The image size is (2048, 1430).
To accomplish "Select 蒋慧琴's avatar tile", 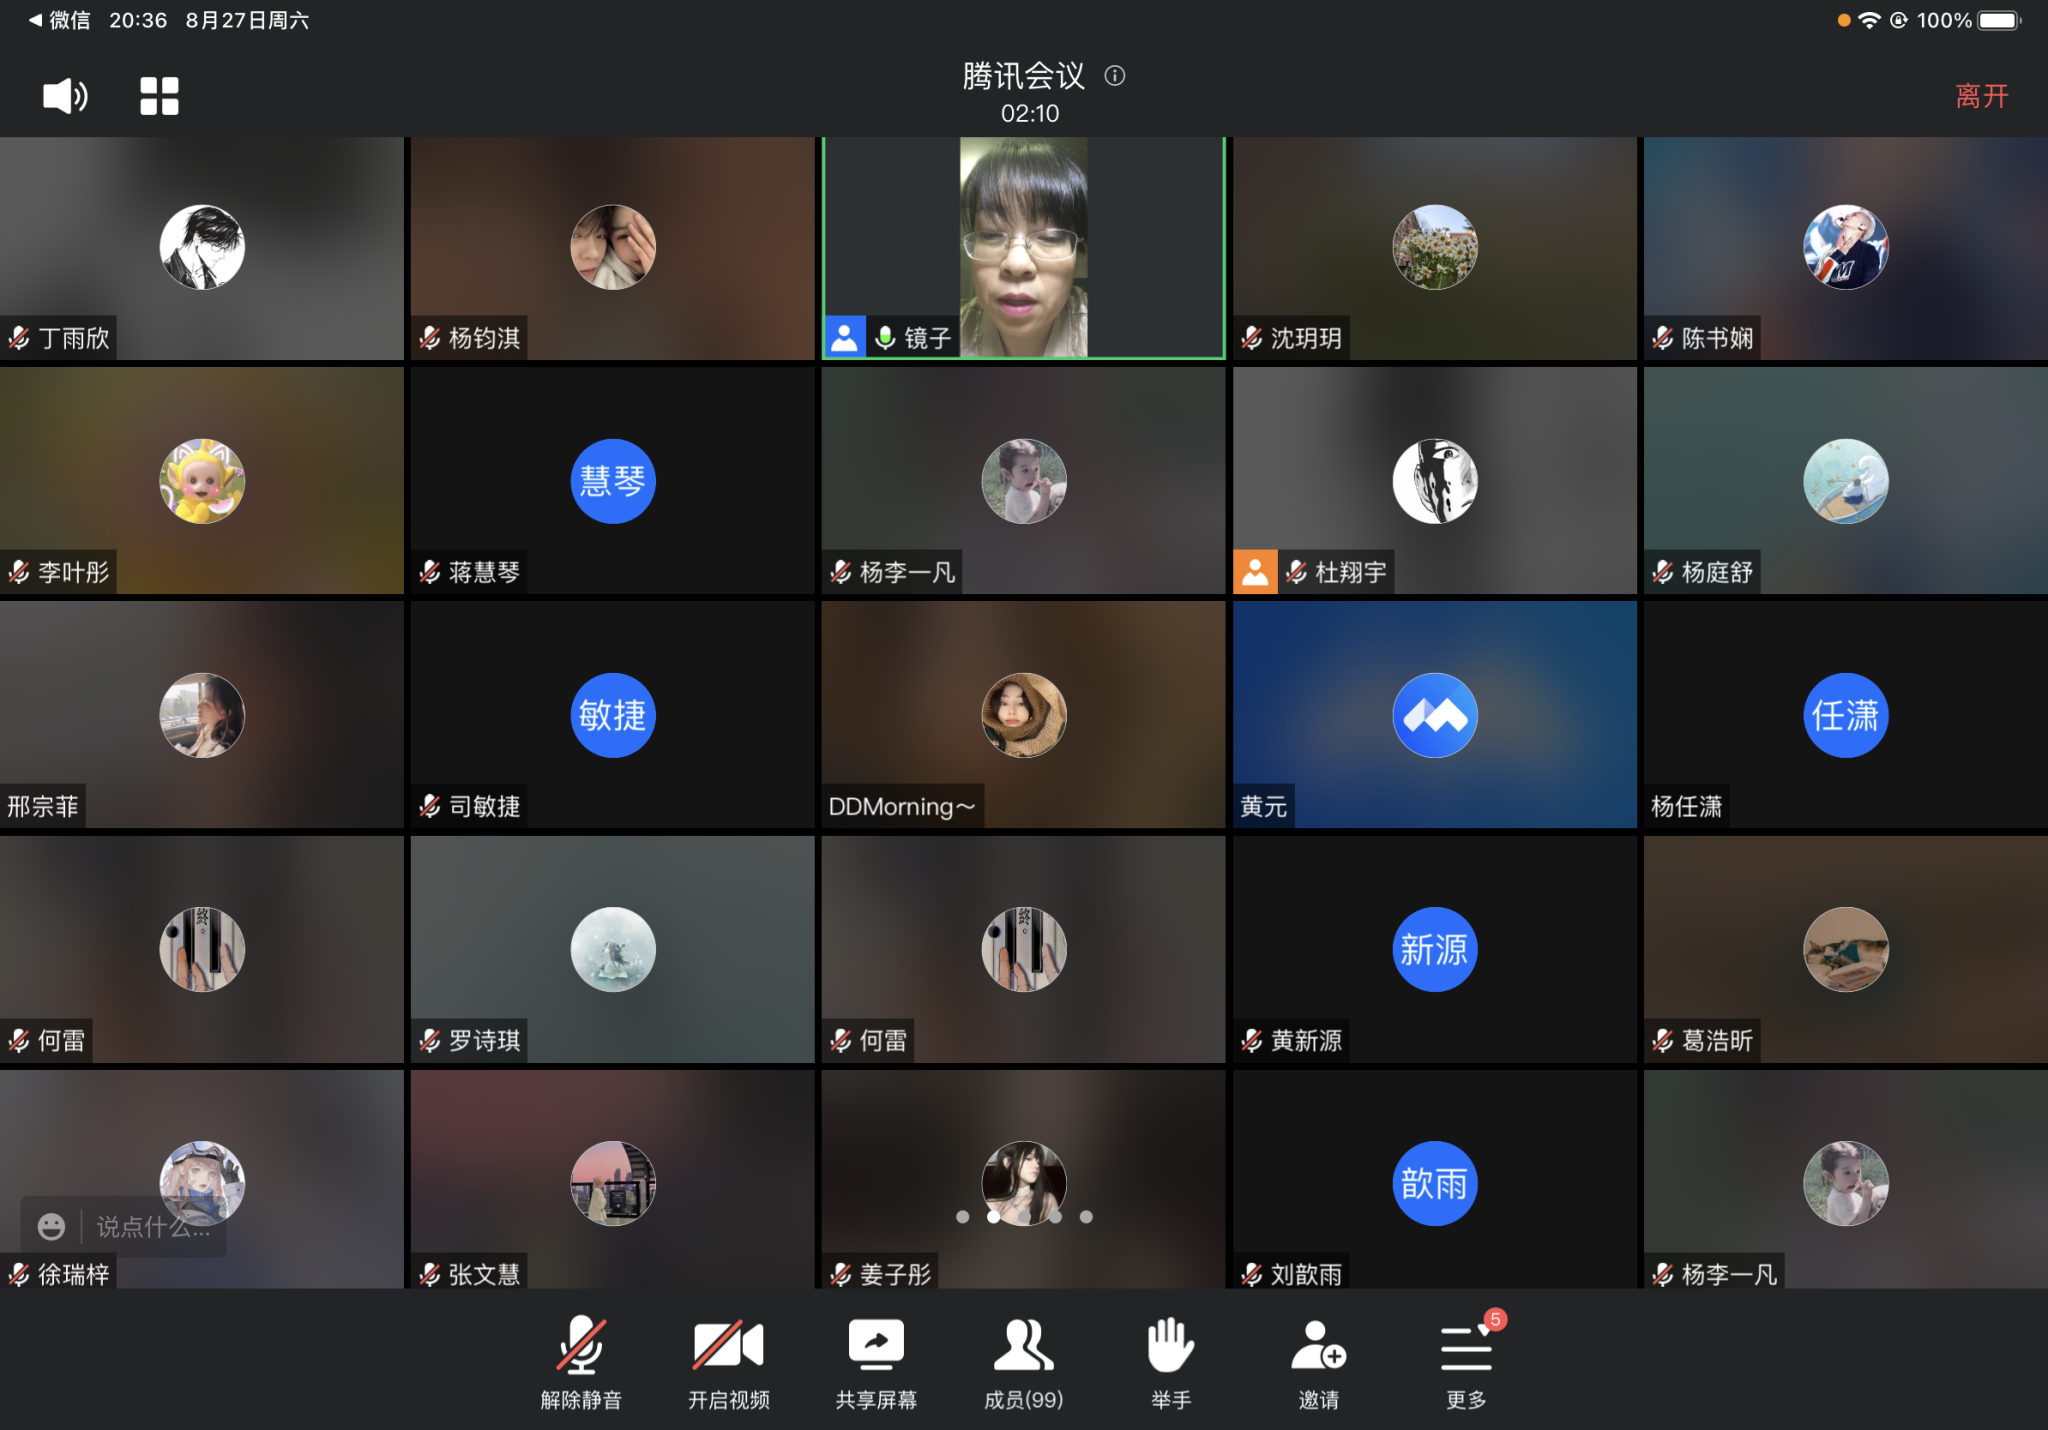I will (x=612, y=480).
